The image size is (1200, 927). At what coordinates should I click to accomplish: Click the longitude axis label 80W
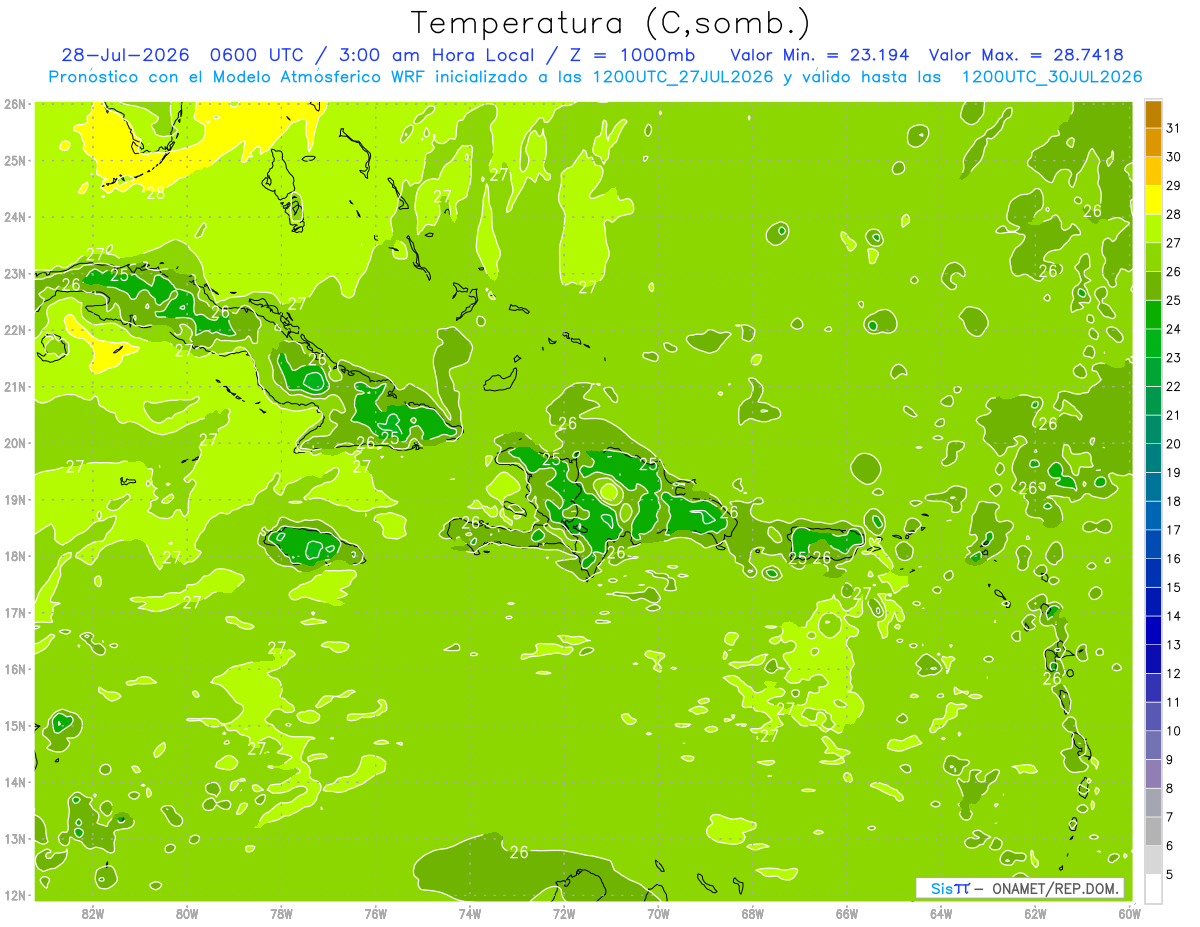tap(187, 913)
